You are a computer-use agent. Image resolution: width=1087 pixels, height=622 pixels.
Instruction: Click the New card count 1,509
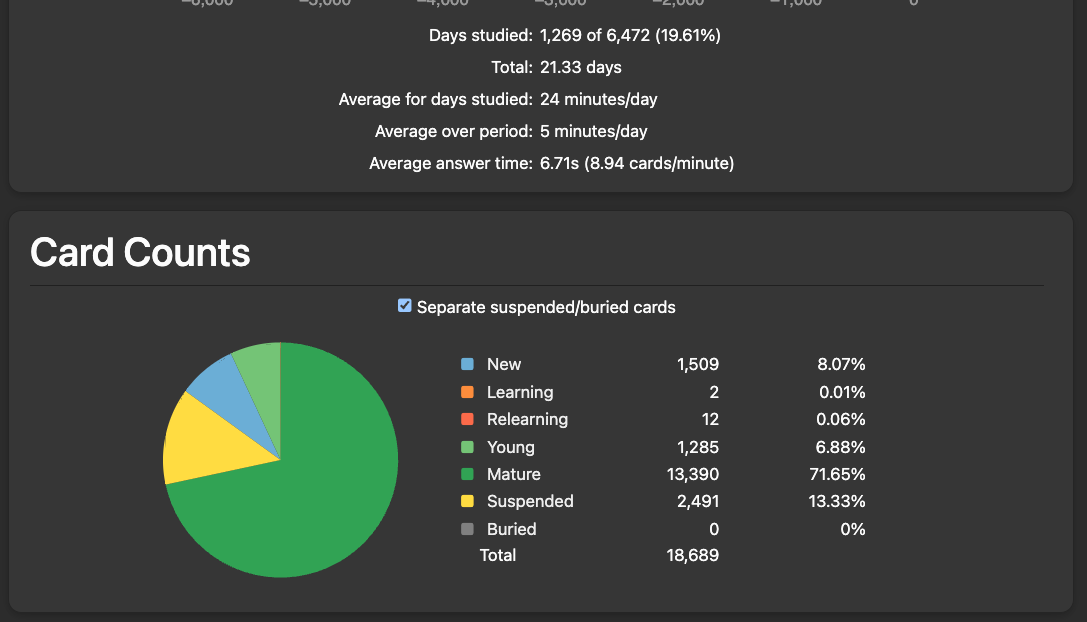point(697,365)
